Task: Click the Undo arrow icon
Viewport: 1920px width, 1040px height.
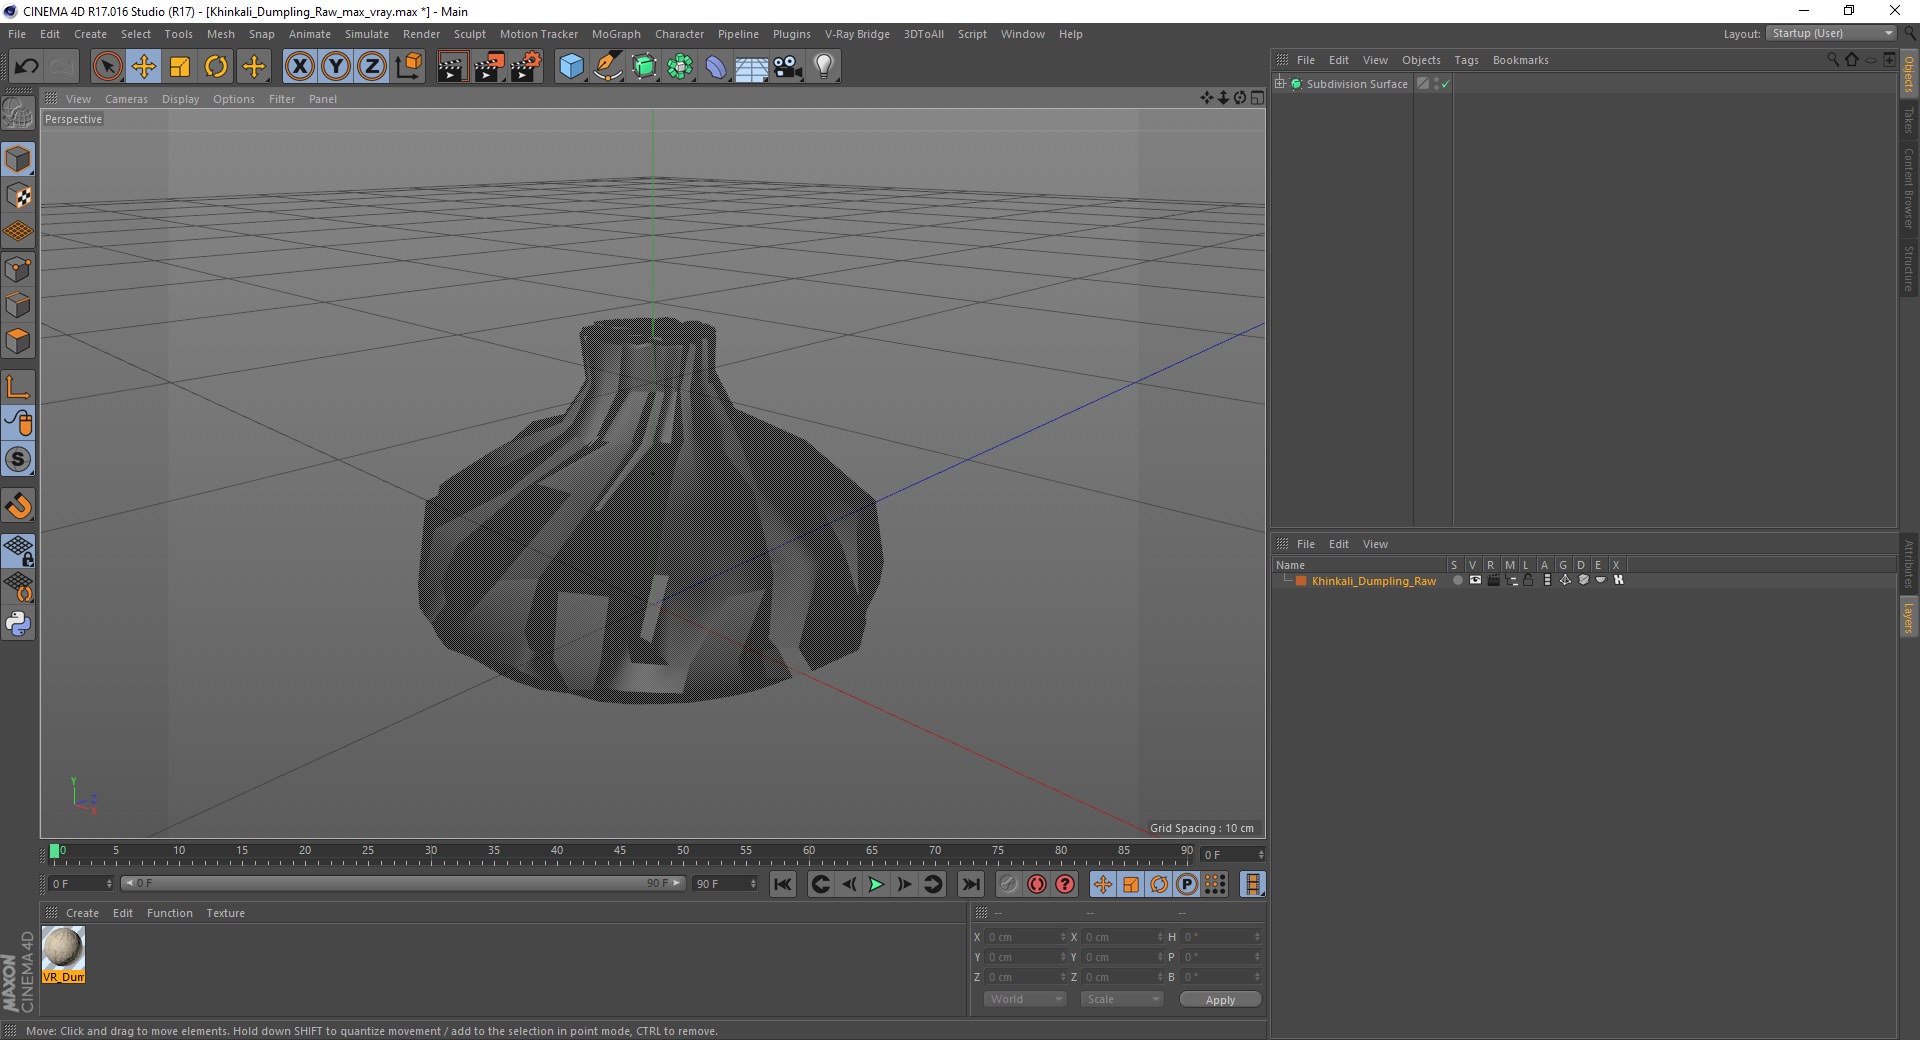Action: click(26, 67)
